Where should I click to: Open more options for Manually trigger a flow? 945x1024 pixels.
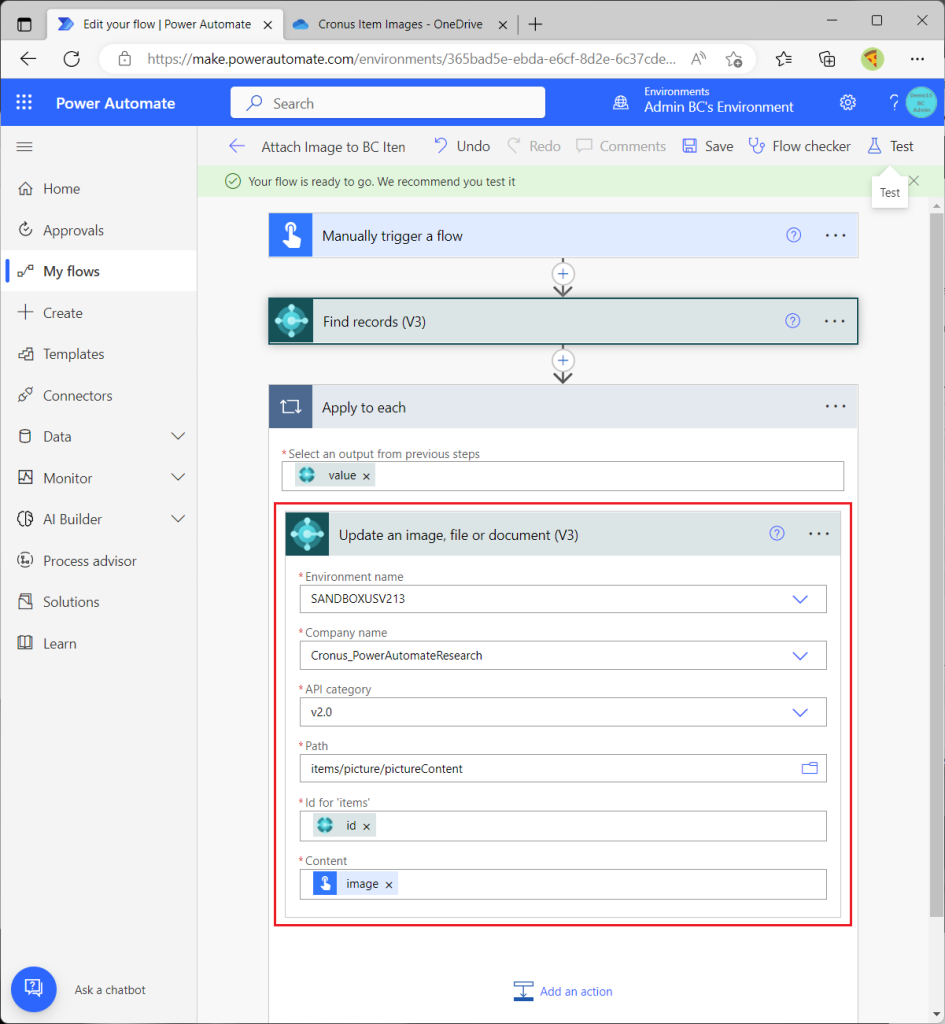[835, 235]
